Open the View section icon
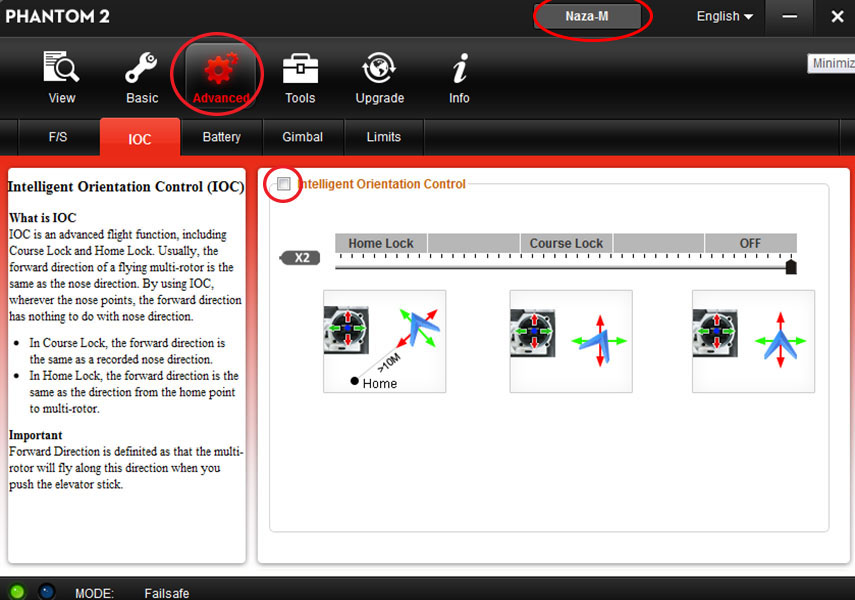 click(62, 77)
